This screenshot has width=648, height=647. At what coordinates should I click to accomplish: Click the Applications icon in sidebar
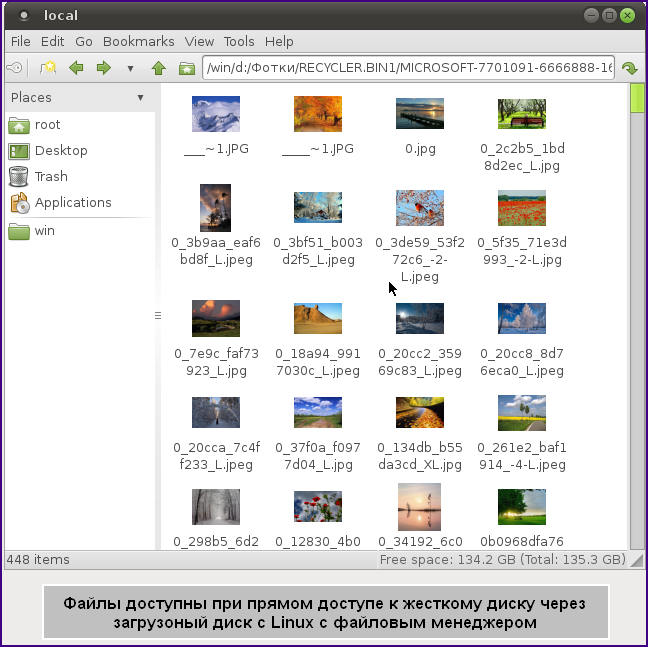point(19,203)
